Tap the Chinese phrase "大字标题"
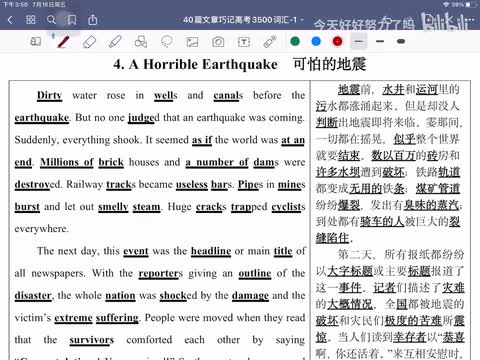480x360 pixels. pyautogui.click(x=350, y=271)
